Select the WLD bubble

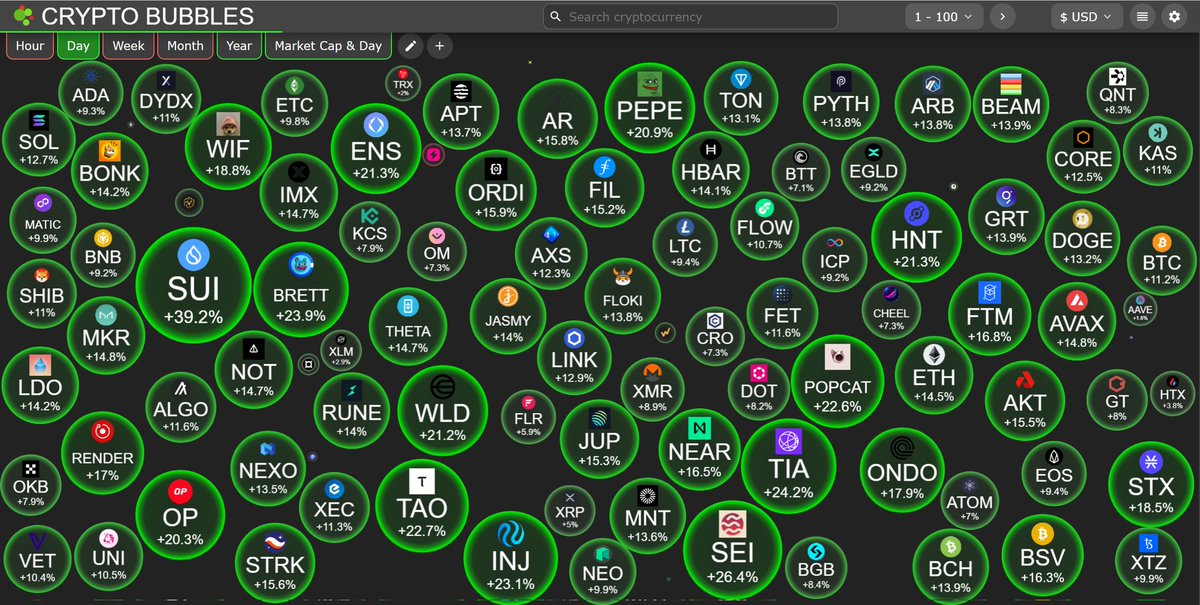[x=442, y=410]
